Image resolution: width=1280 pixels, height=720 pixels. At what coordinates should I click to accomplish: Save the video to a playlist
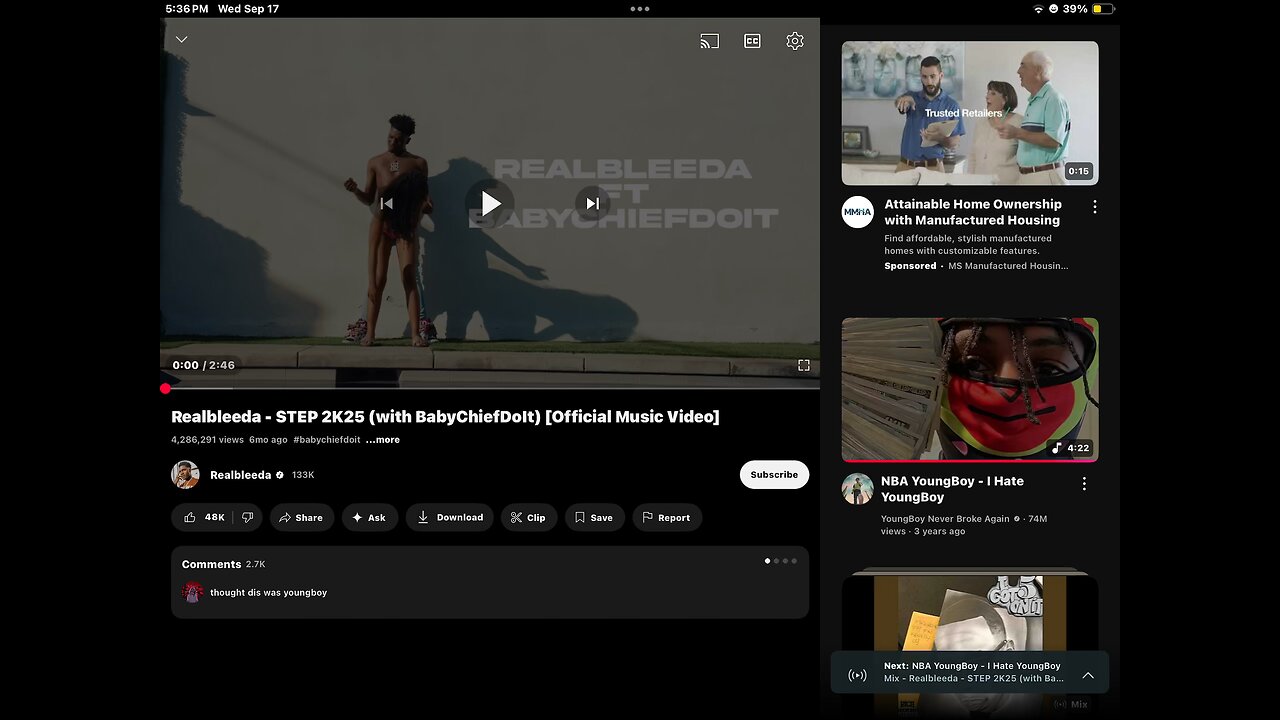595,518
